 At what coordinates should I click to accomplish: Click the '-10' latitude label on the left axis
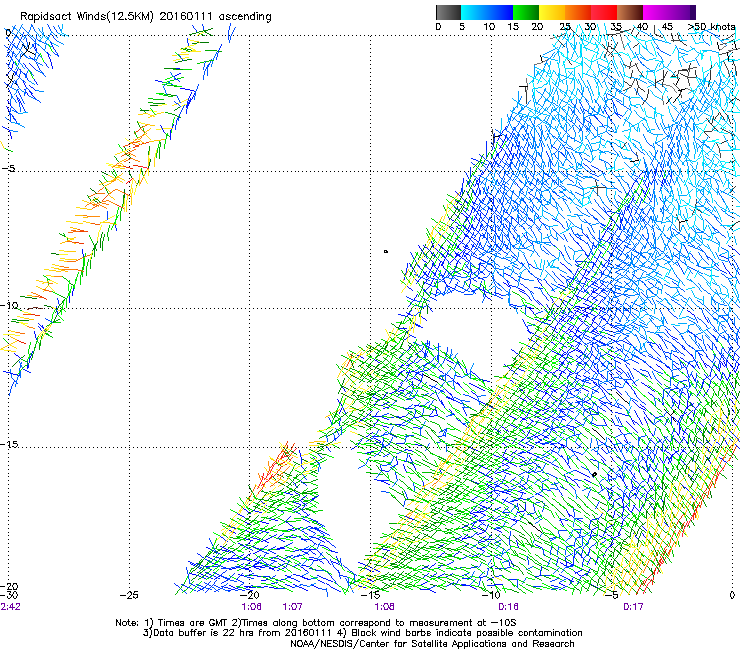9,305
